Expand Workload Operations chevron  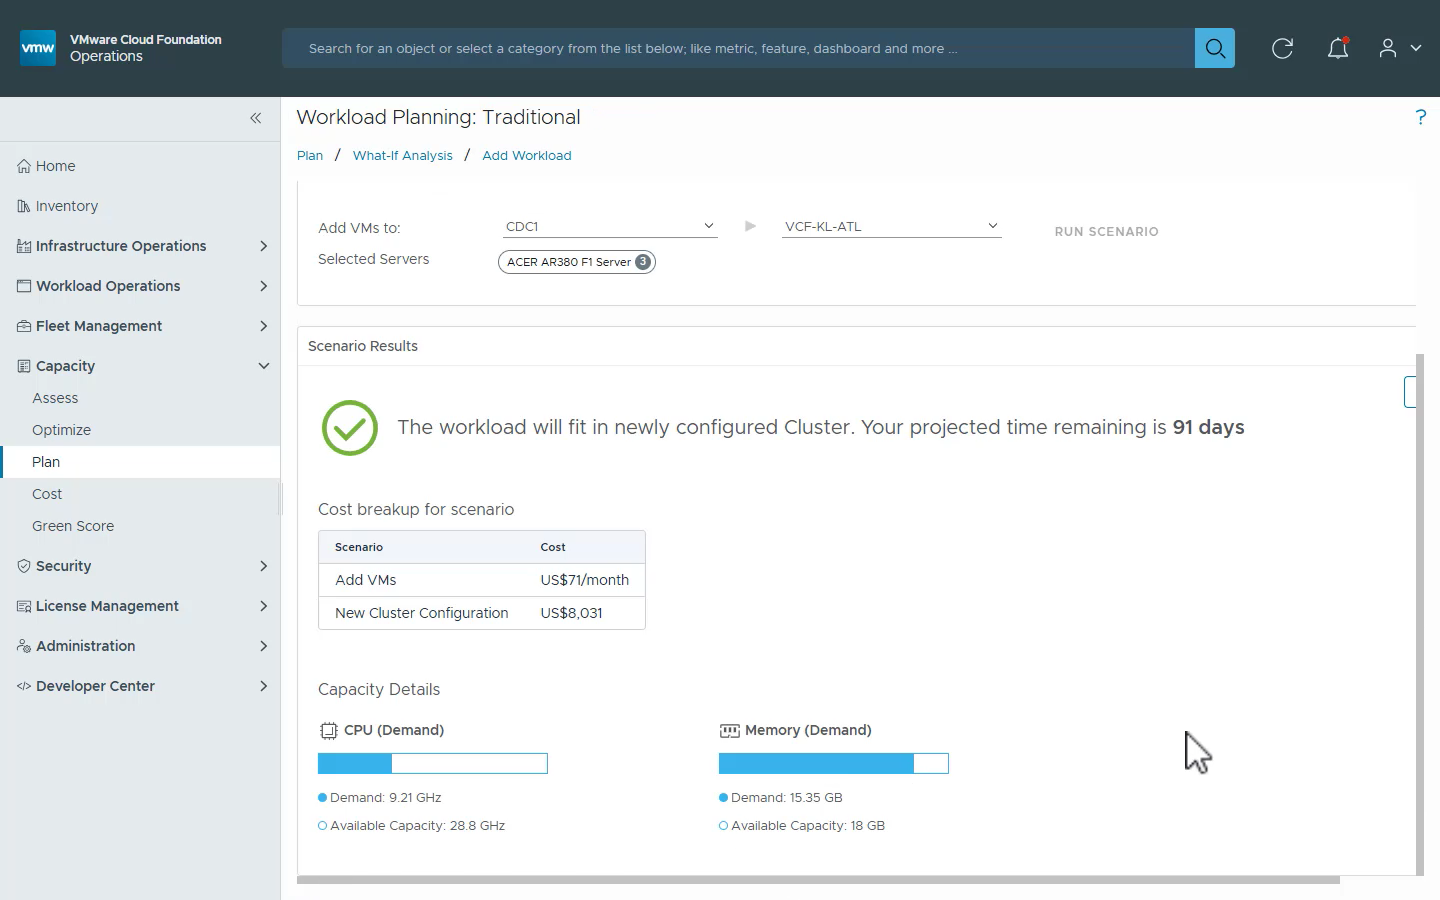pyautogui.click(x=264, y=286)
